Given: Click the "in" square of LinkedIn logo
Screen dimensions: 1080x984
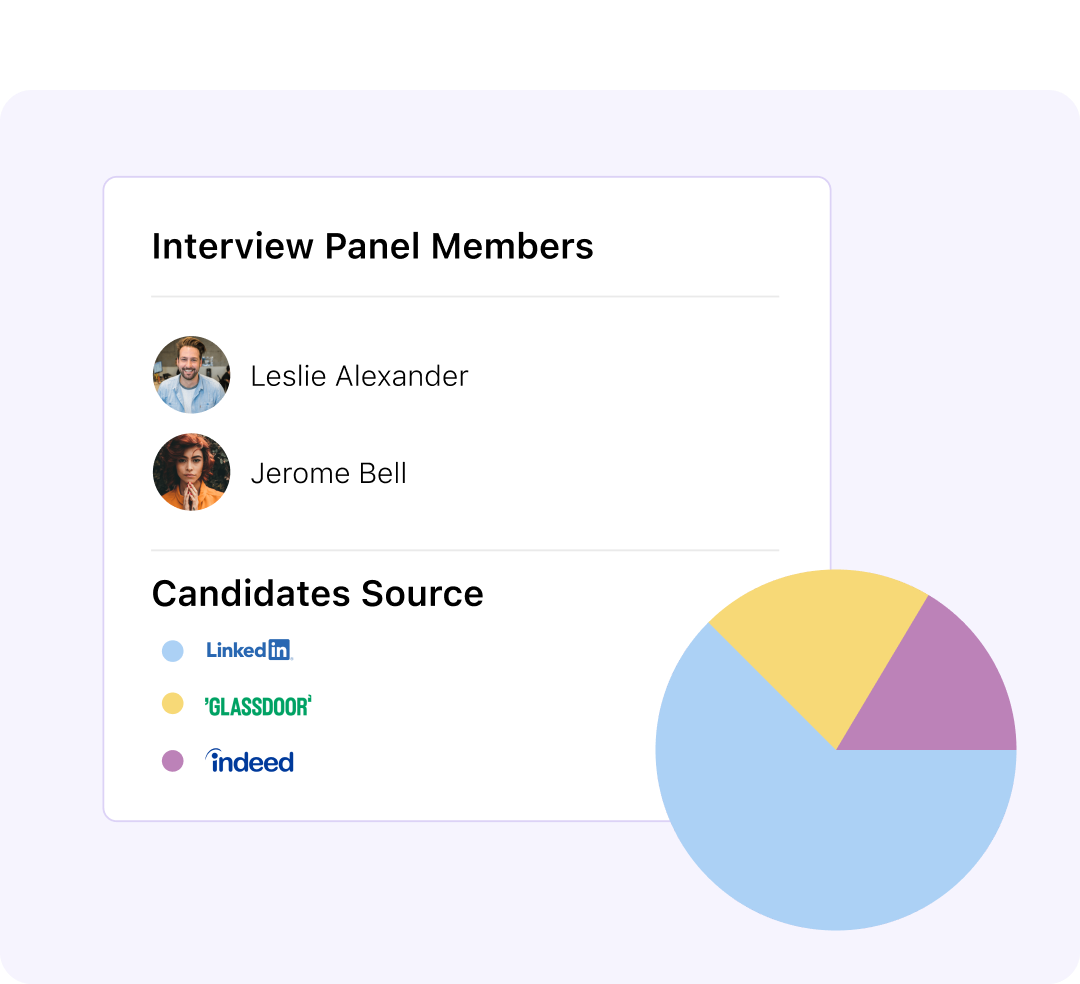Looking at the screenshot, I should tap(279, 650).
